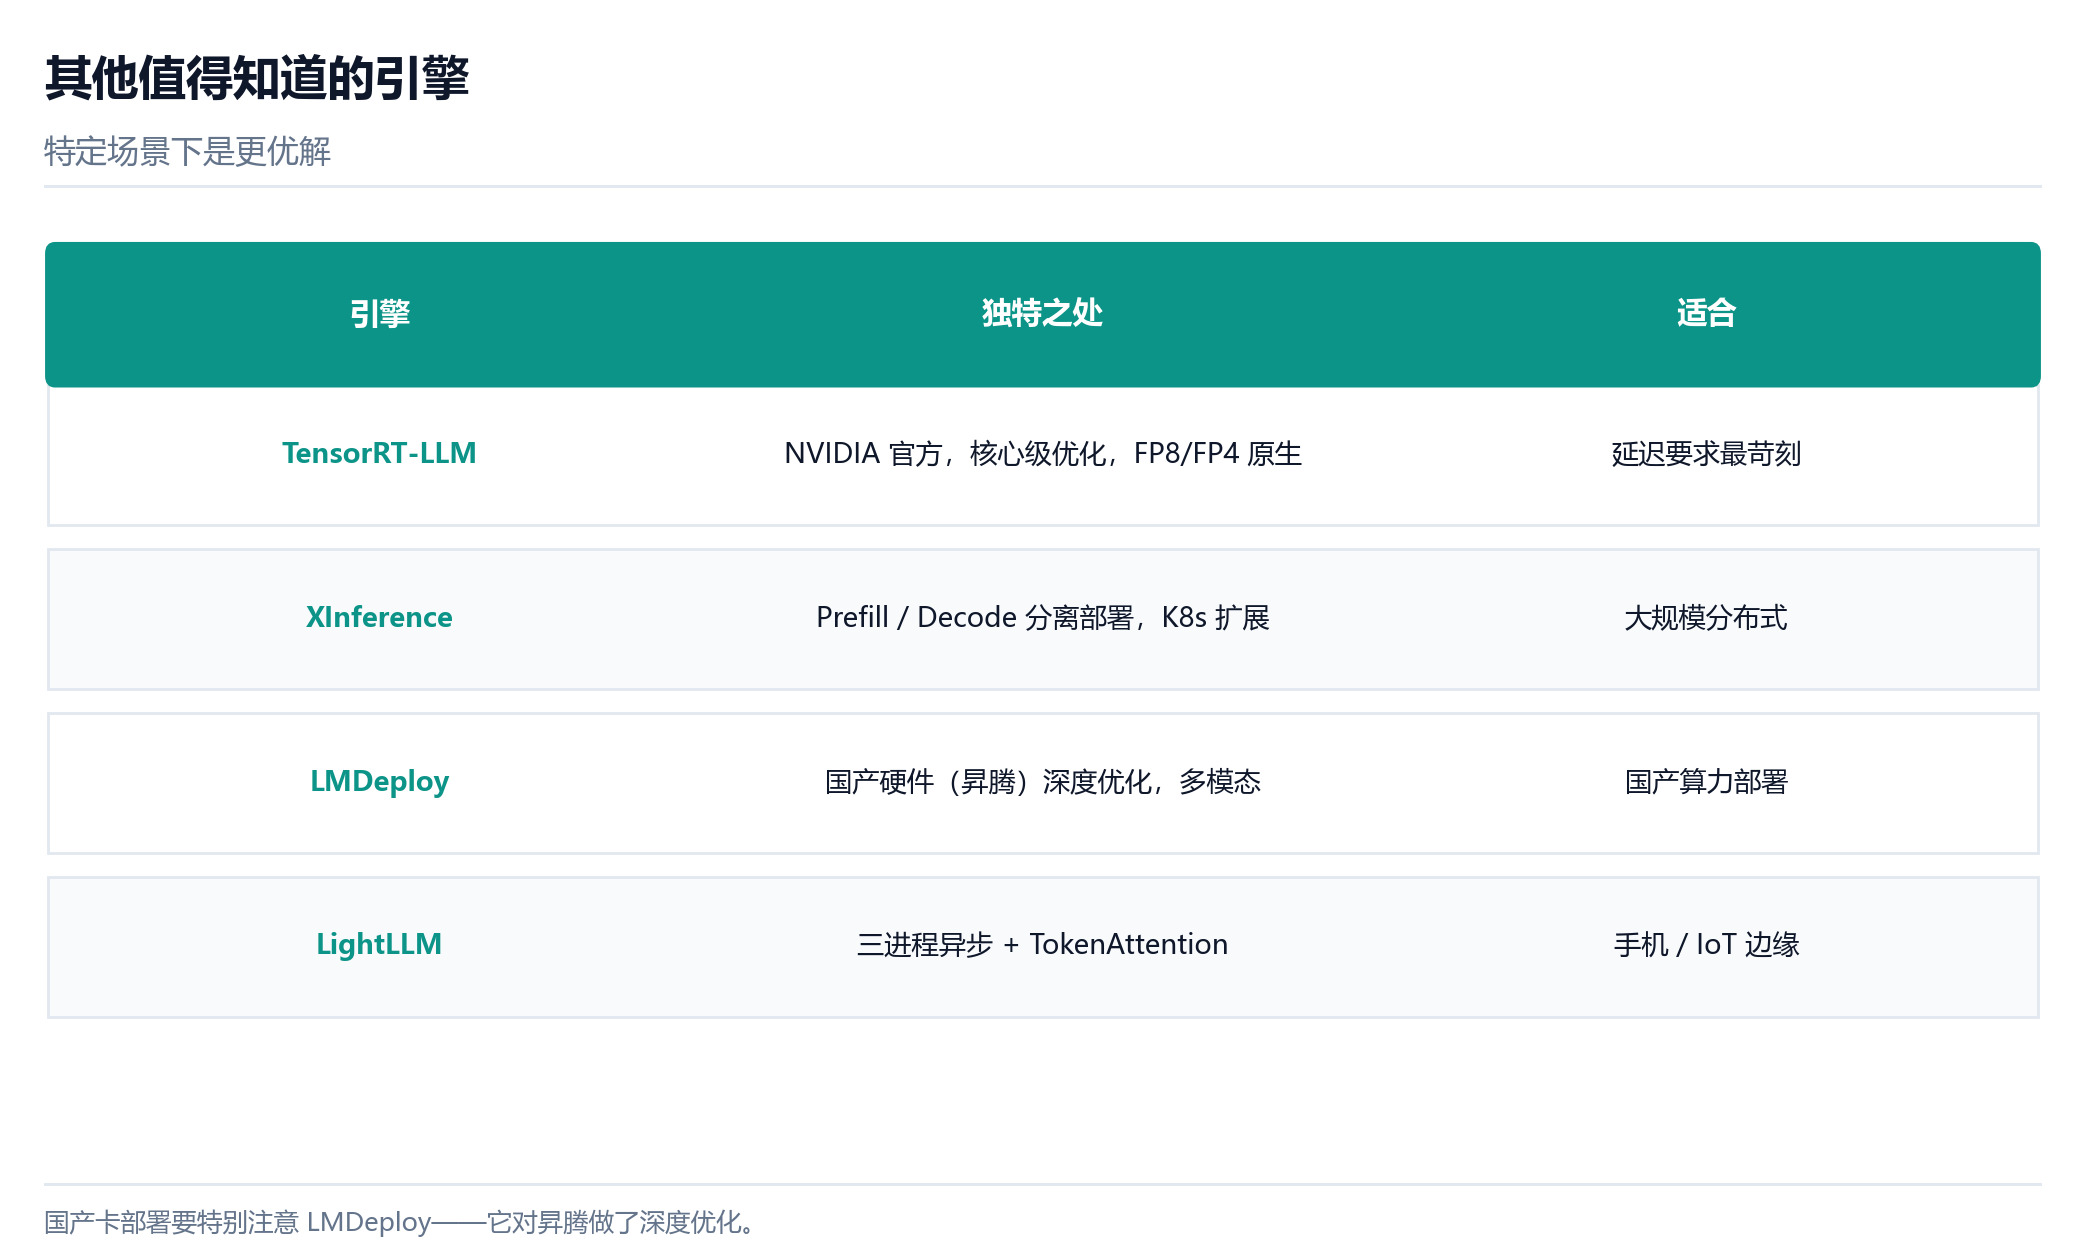Click the 适合 column header
Viewport: 2086px width, 1257px height.
pos(1706,314)
